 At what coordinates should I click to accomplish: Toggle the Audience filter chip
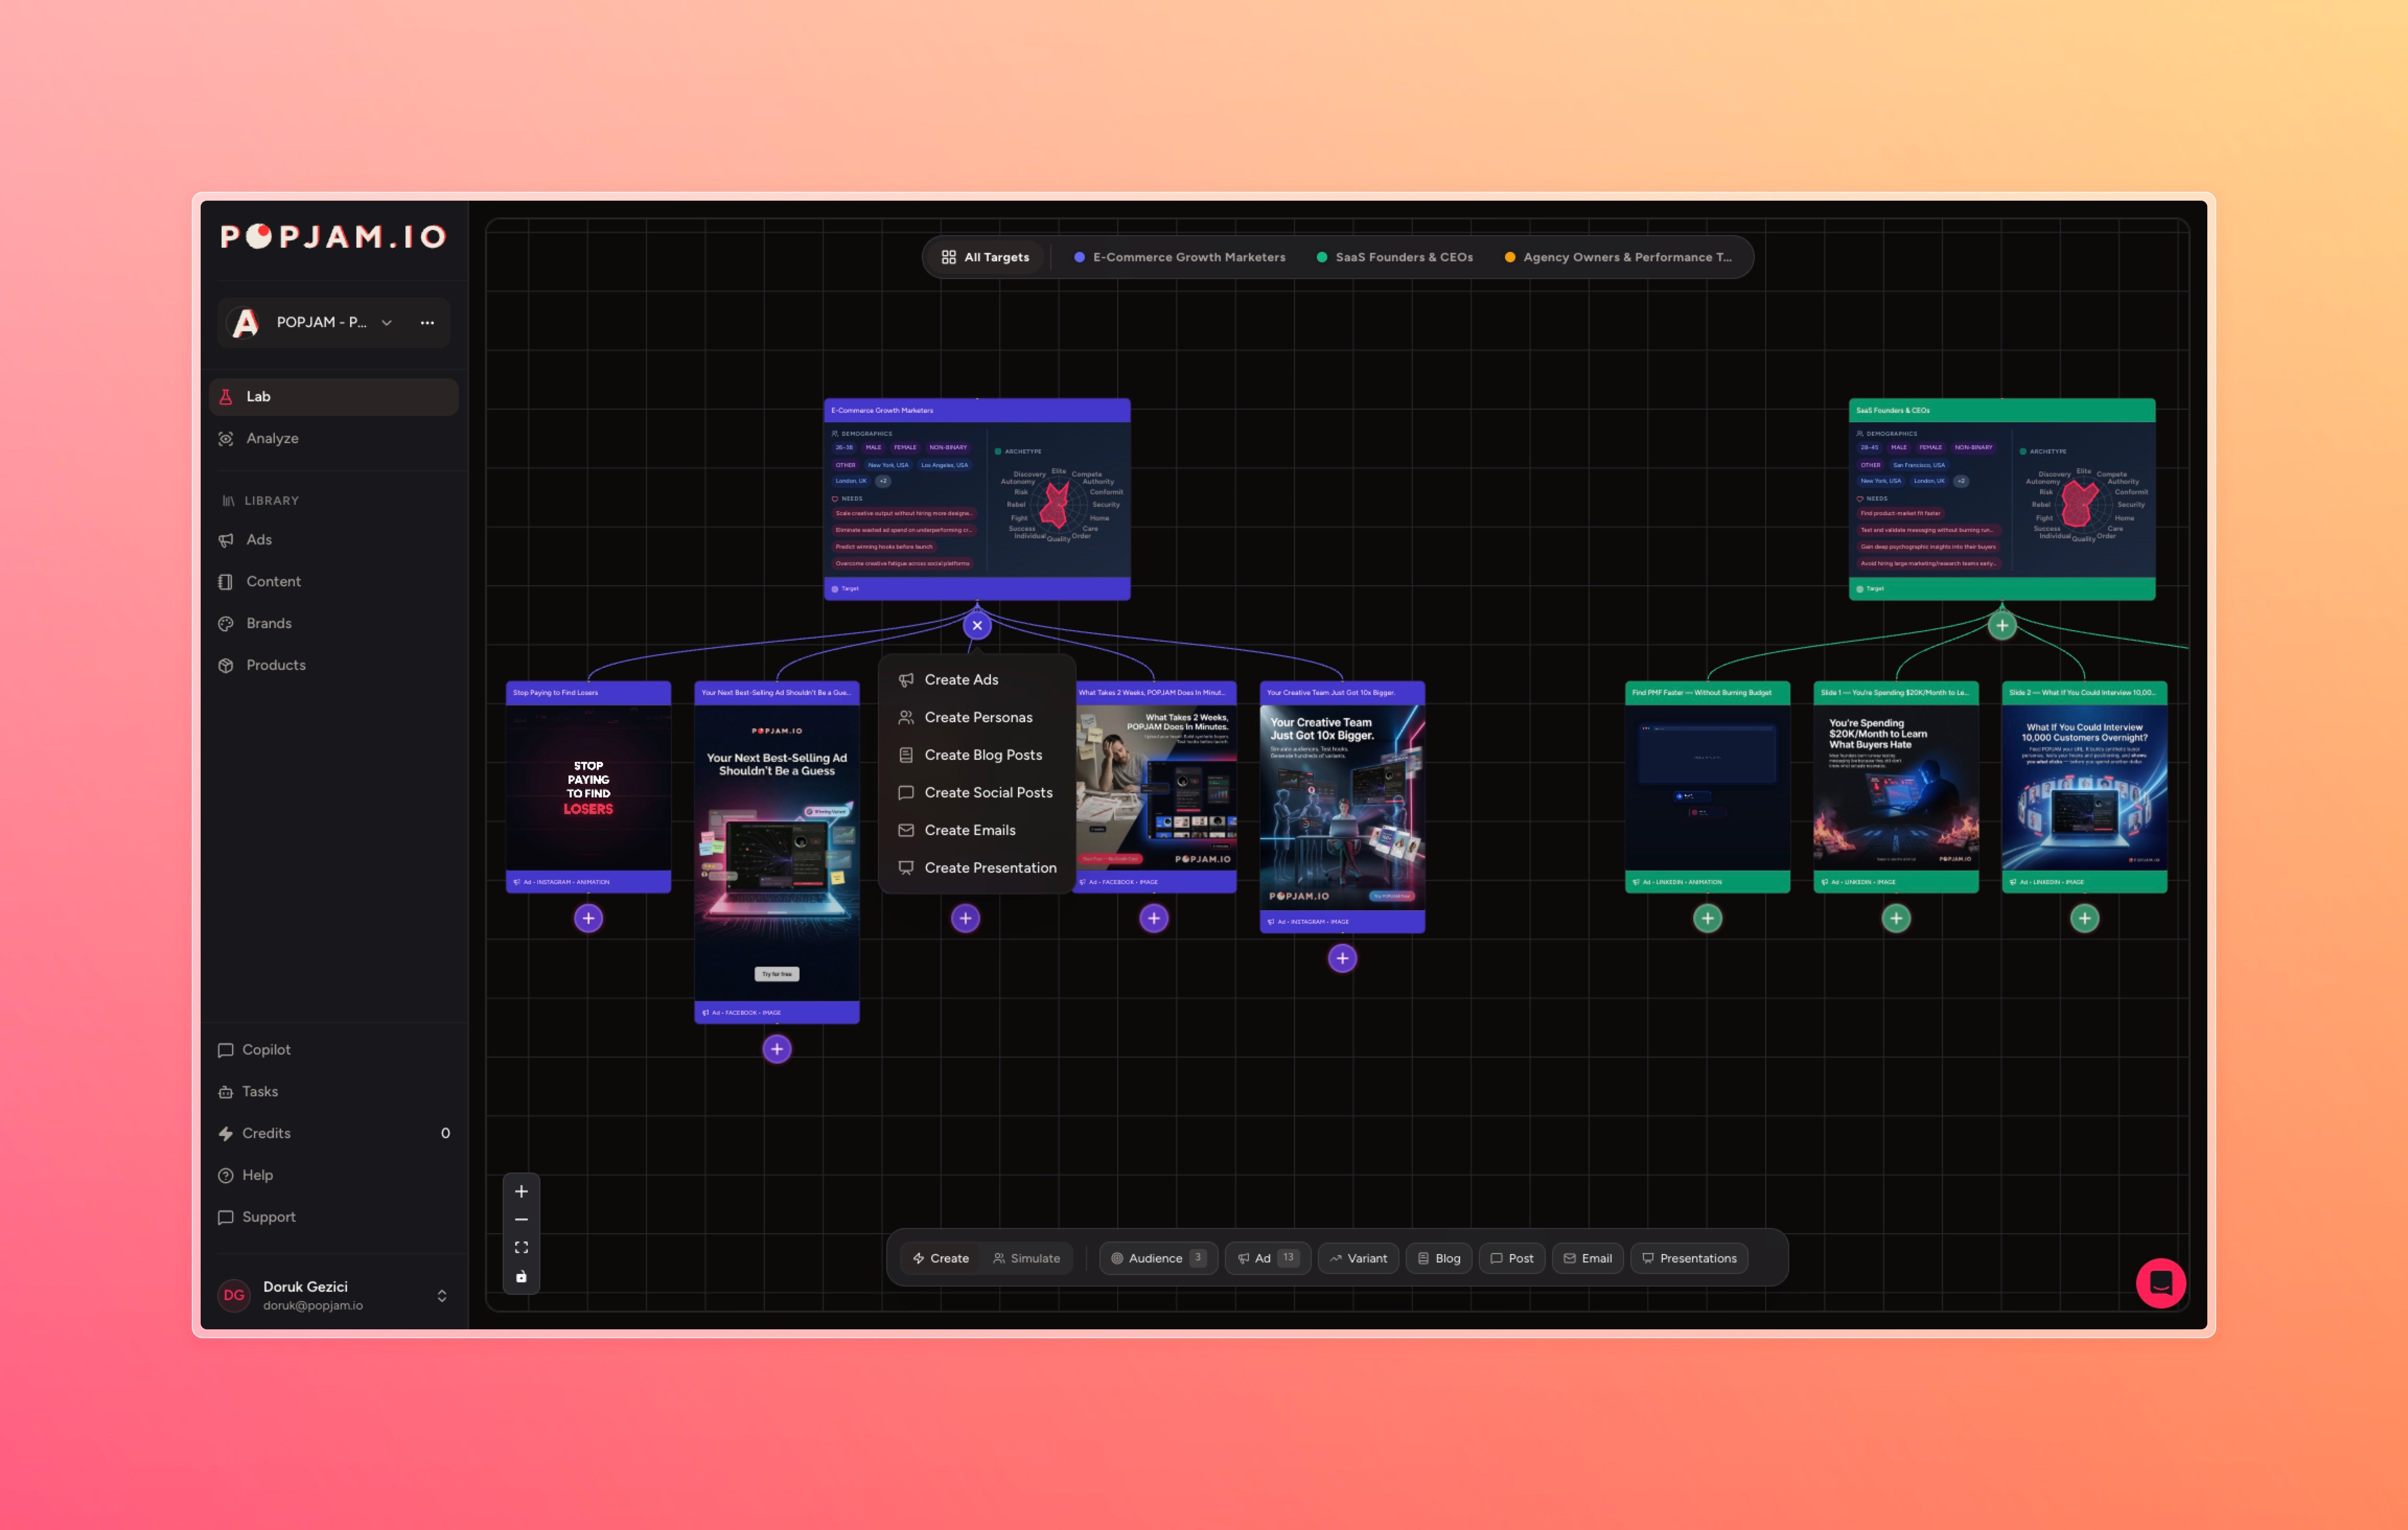click(x=1157, y=1258)
